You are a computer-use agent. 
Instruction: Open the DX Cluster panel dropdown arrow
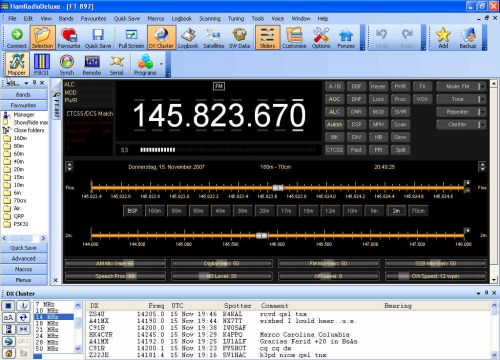(478, 293)
